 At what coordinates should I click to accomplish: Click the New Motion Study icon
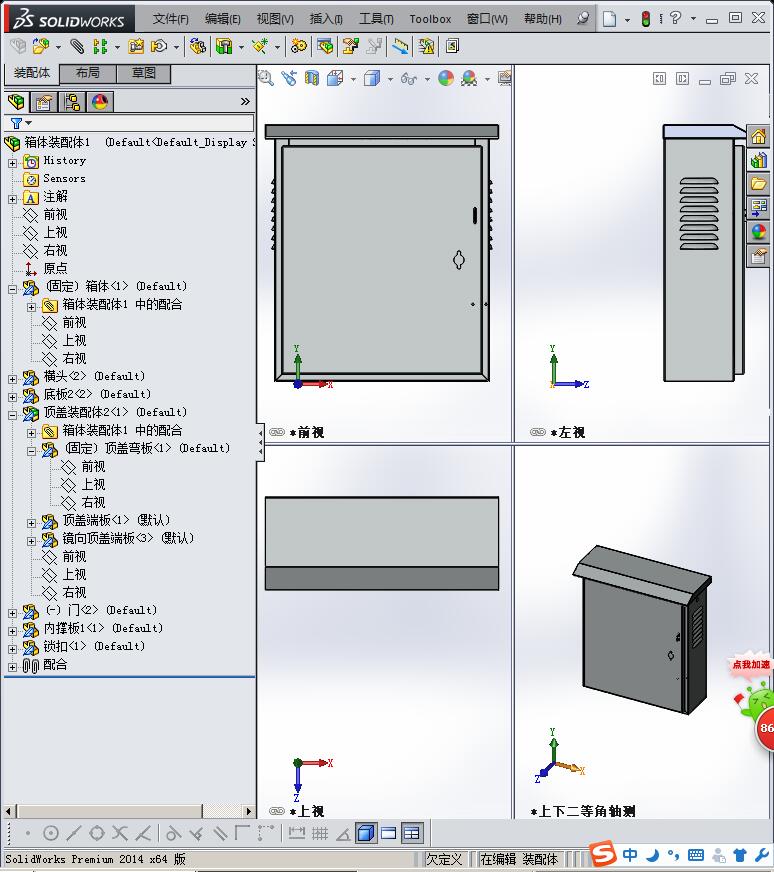tap(299, 46)
